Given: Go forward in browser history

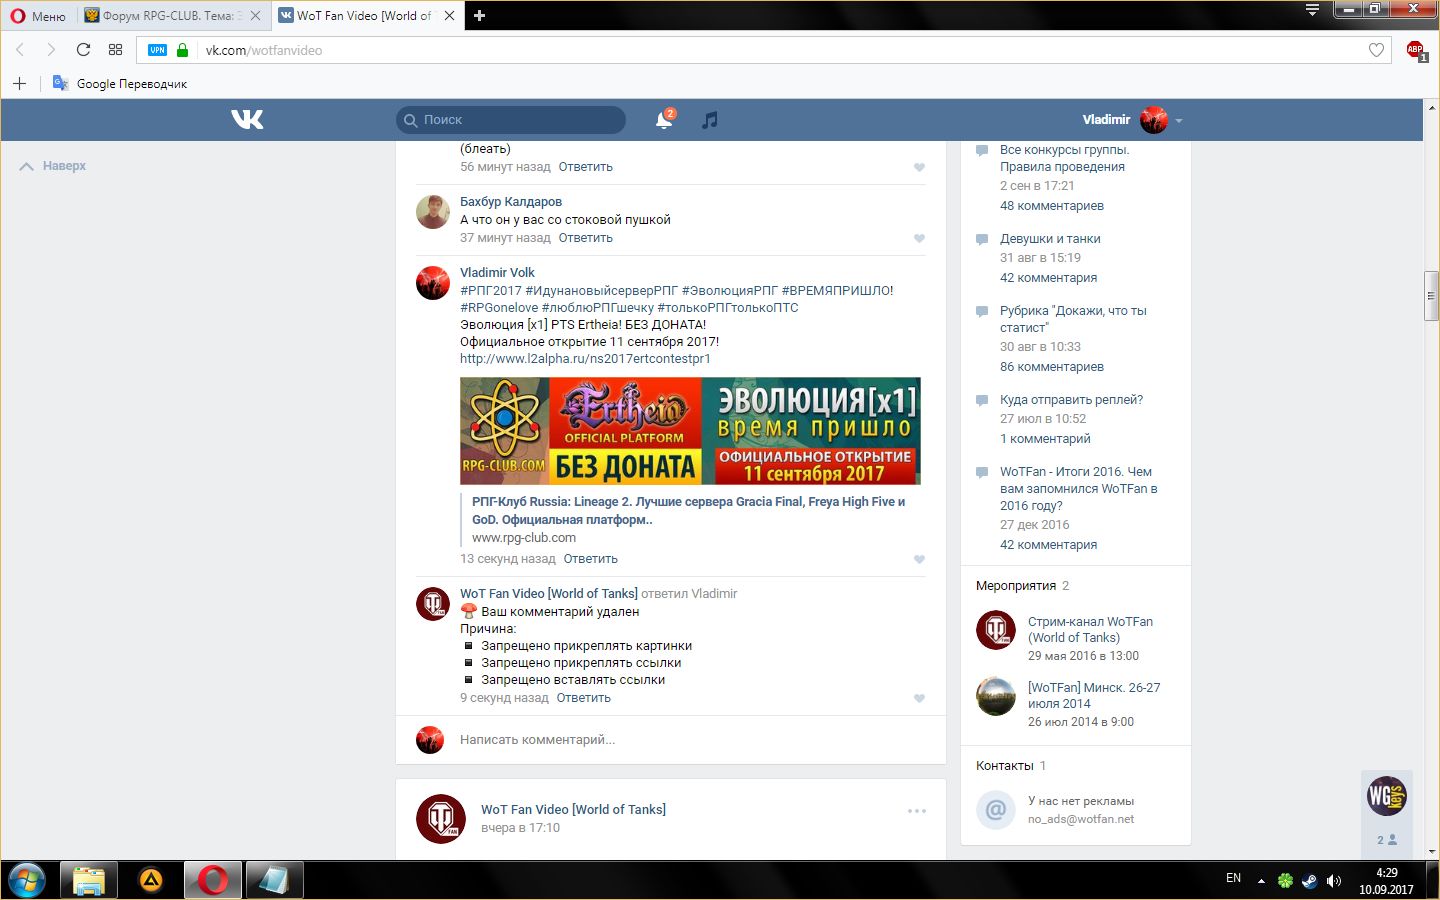Looking at the screenshot, I should (51, 50).
